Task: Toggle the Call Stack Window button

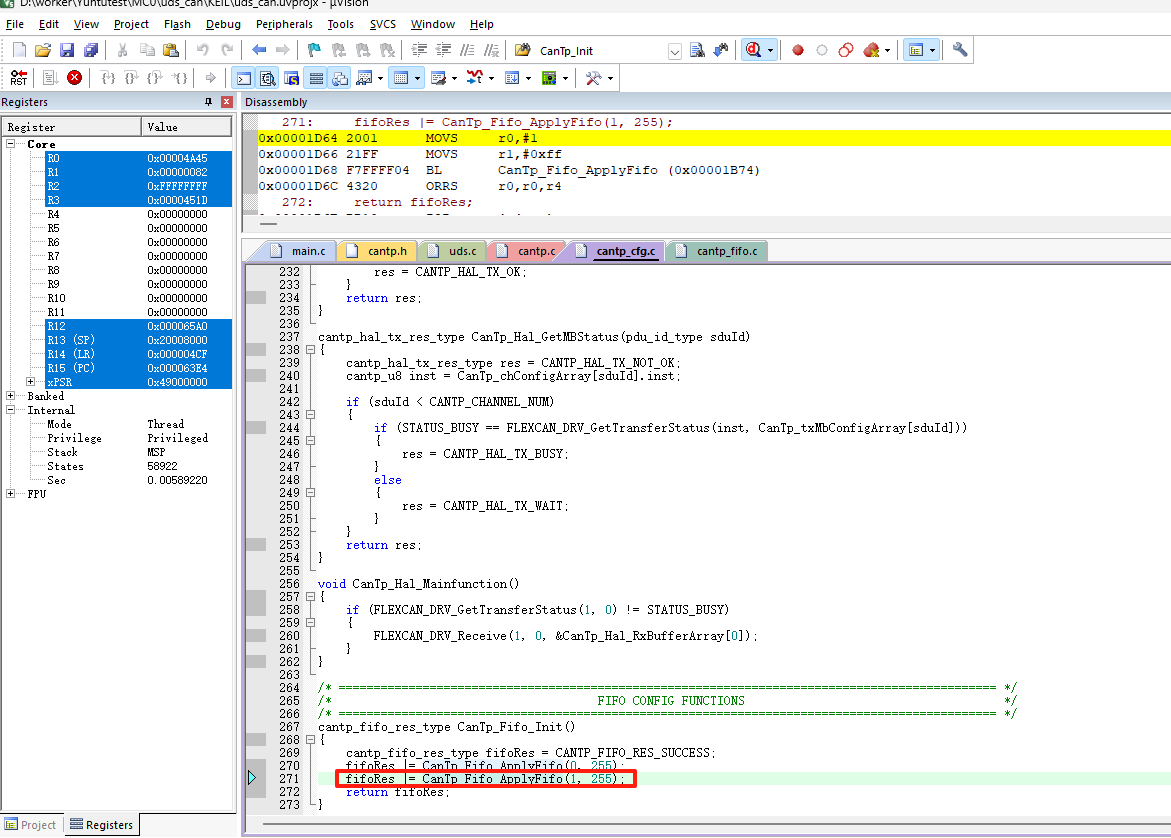Action: [340, 78]
